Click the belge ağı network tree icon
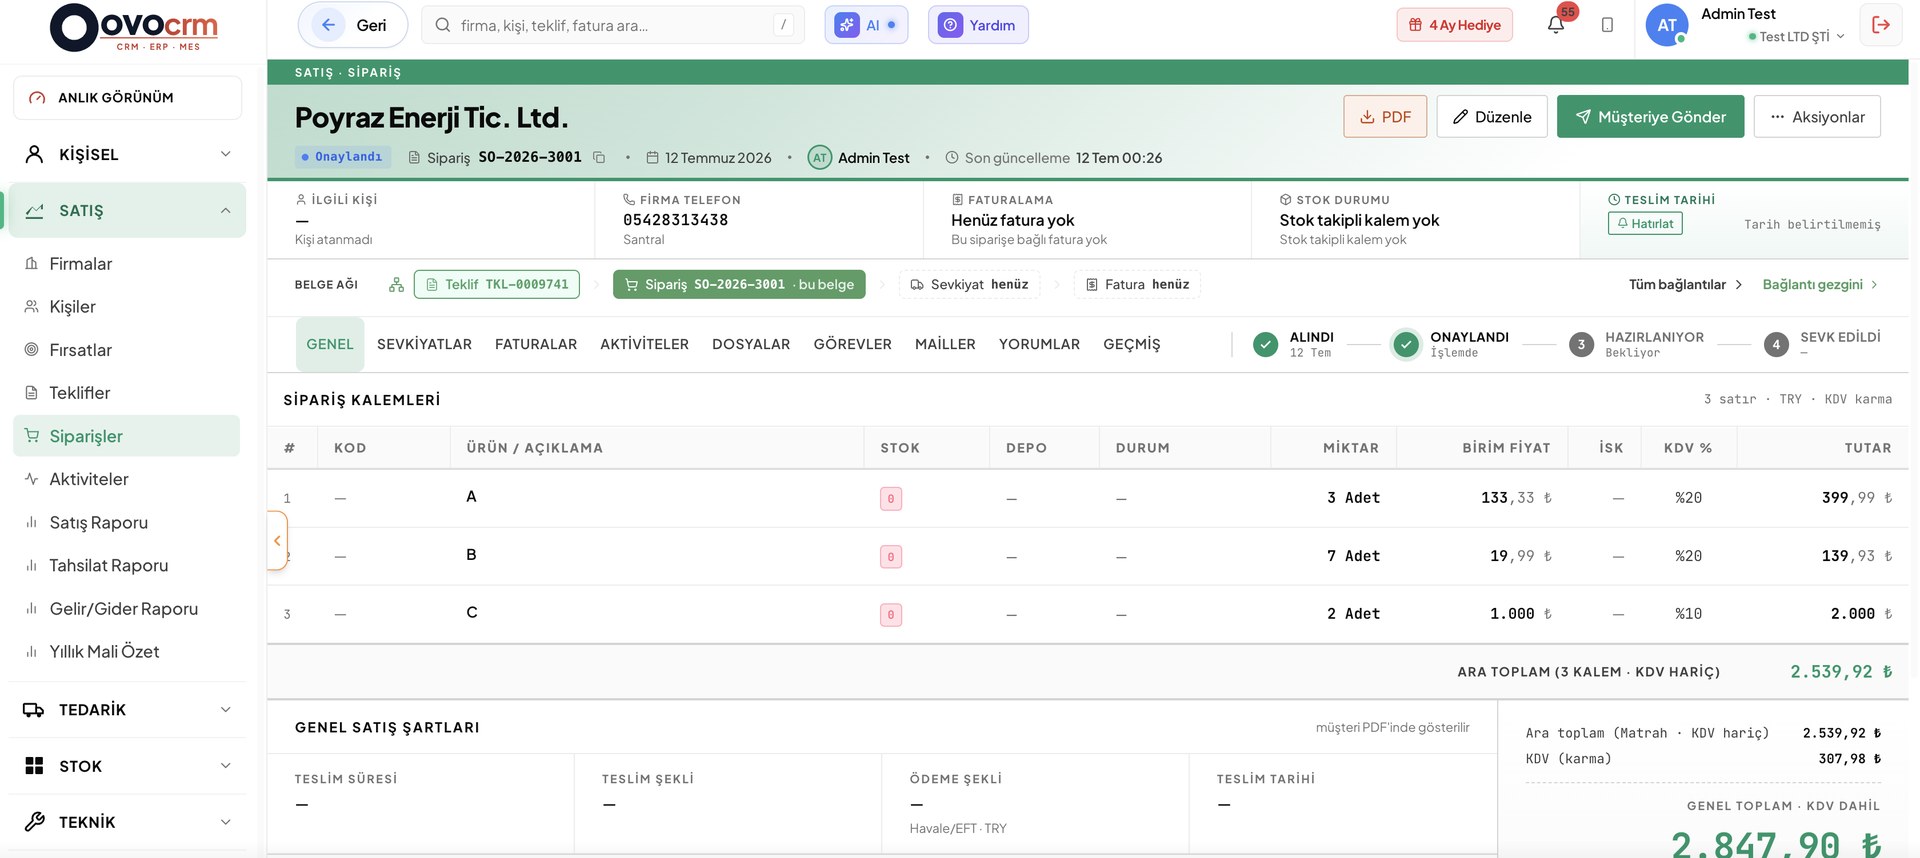The width and height of the screenshot is (1920, 858). coord(396,285)
